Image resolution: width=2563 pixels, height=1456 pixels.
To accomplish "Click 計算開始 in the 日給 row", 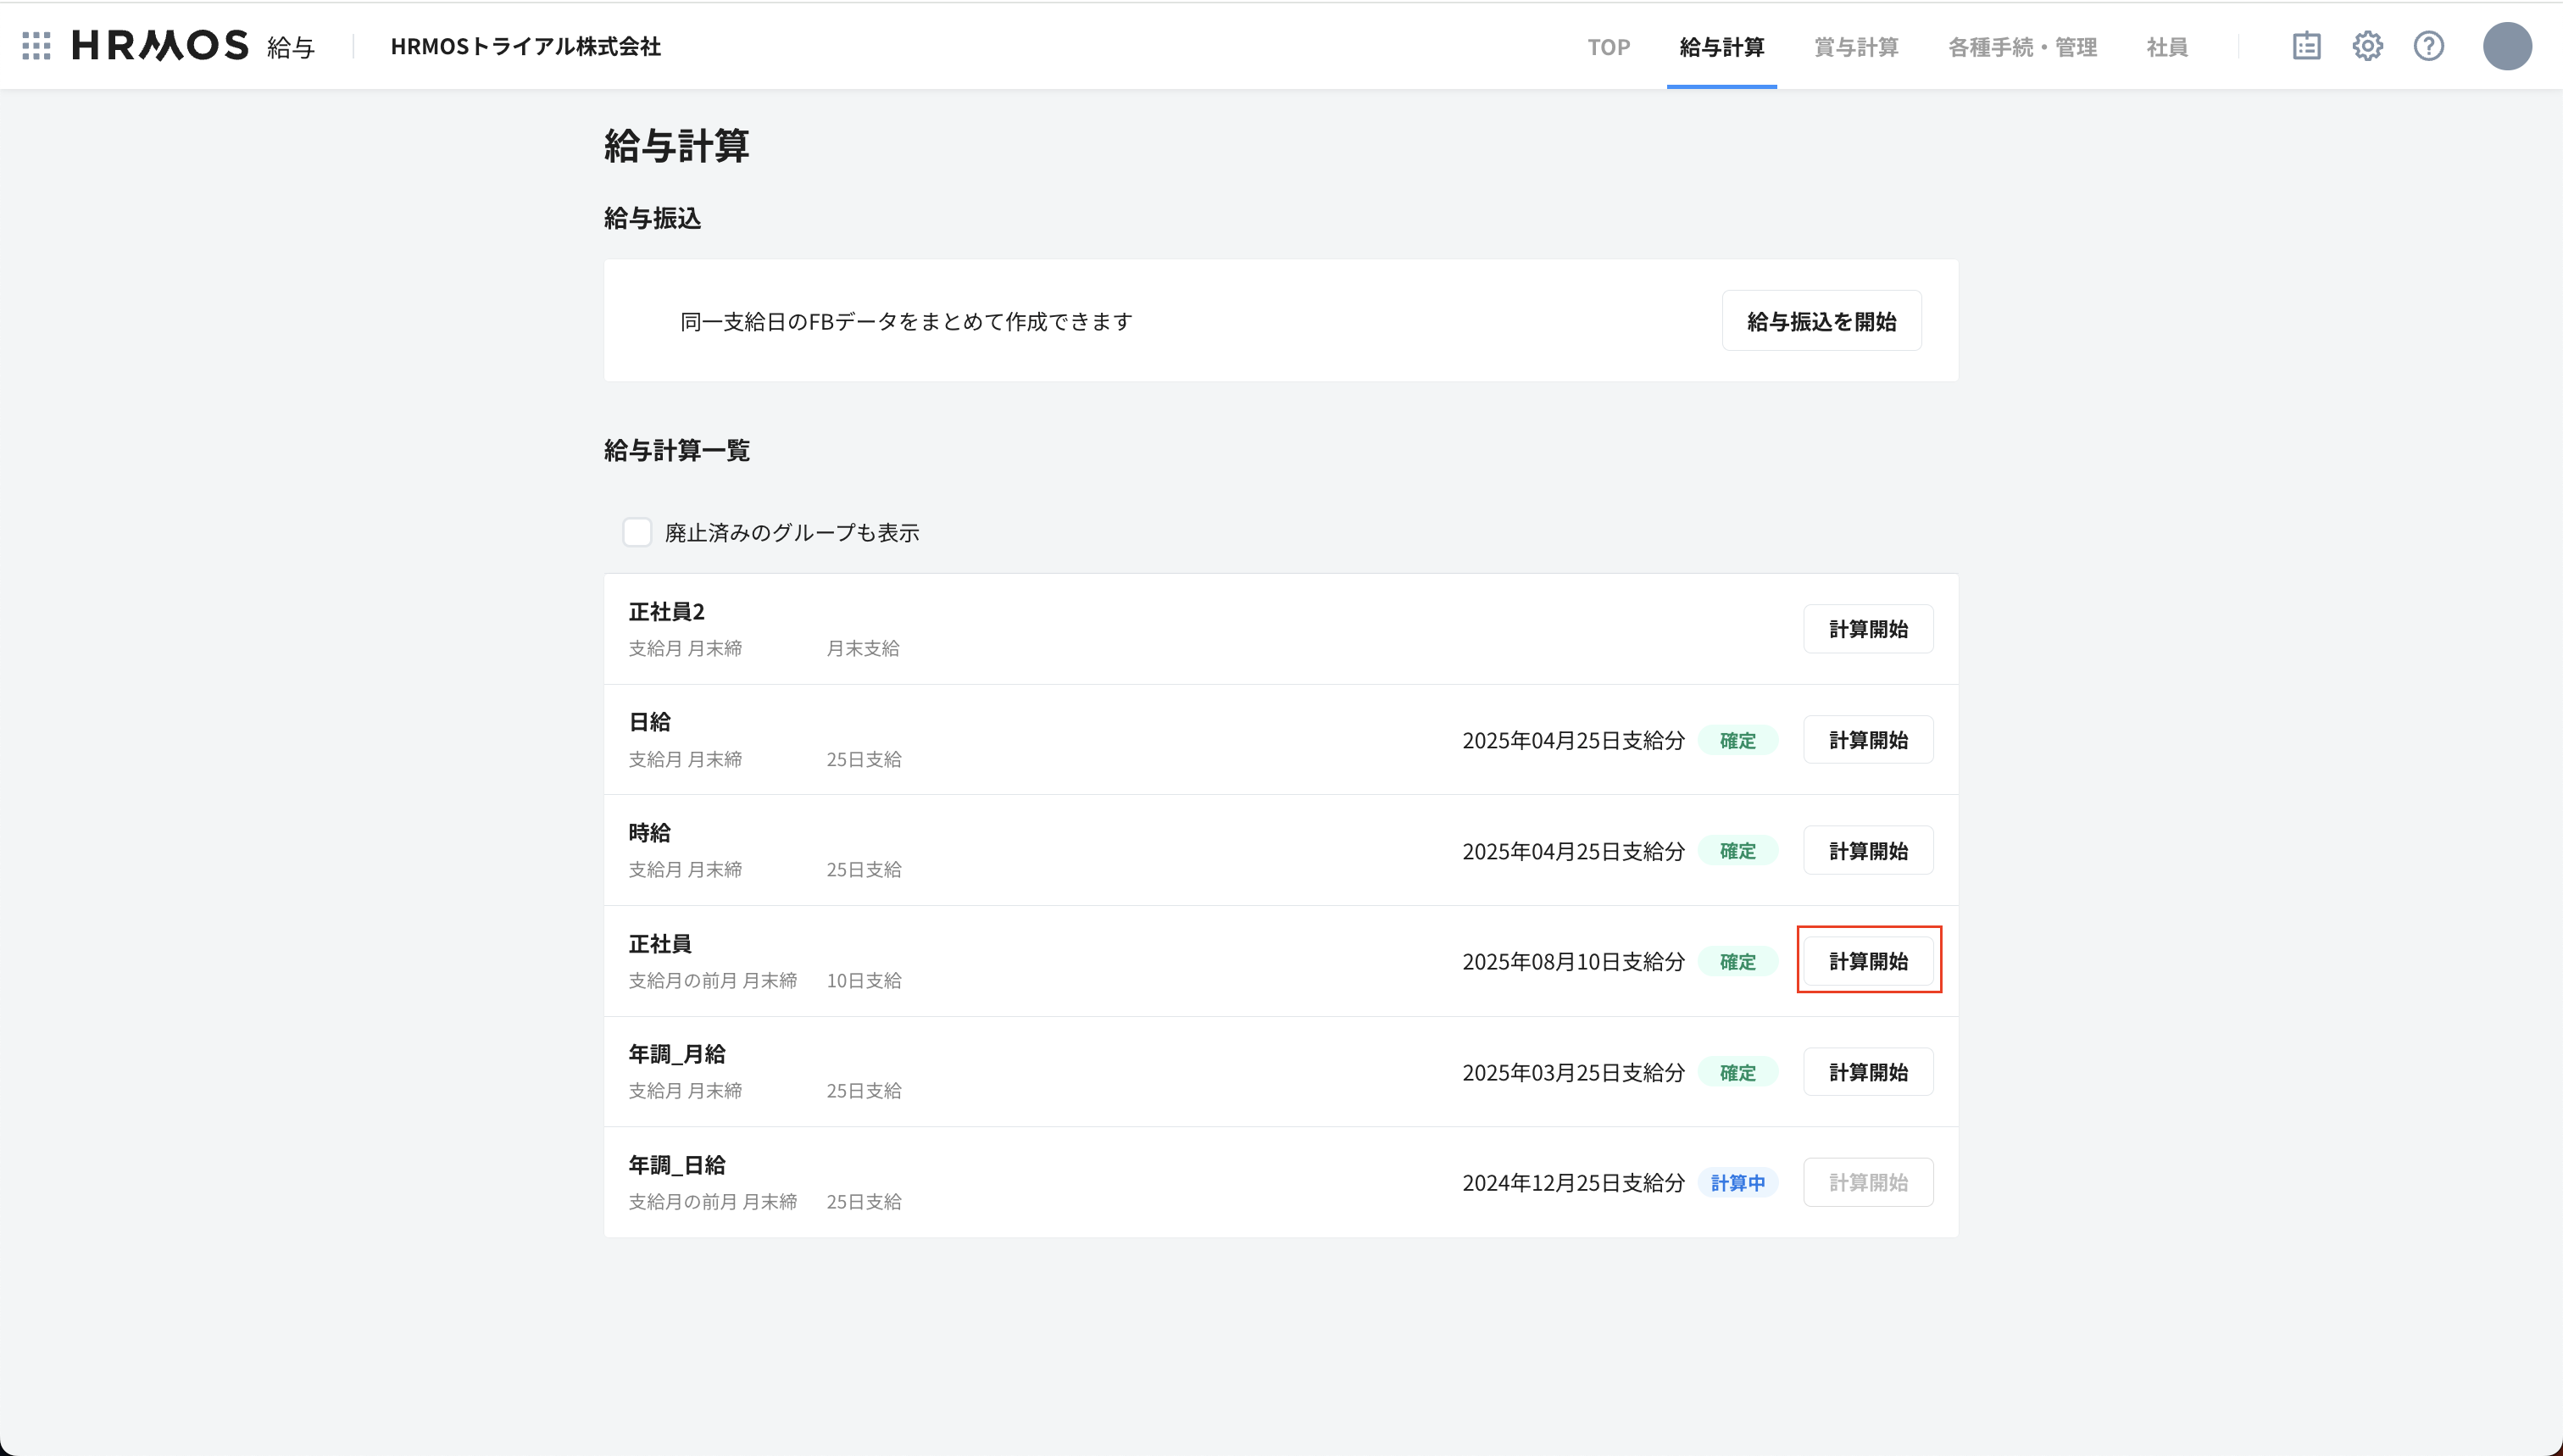I will point(1867,740).
